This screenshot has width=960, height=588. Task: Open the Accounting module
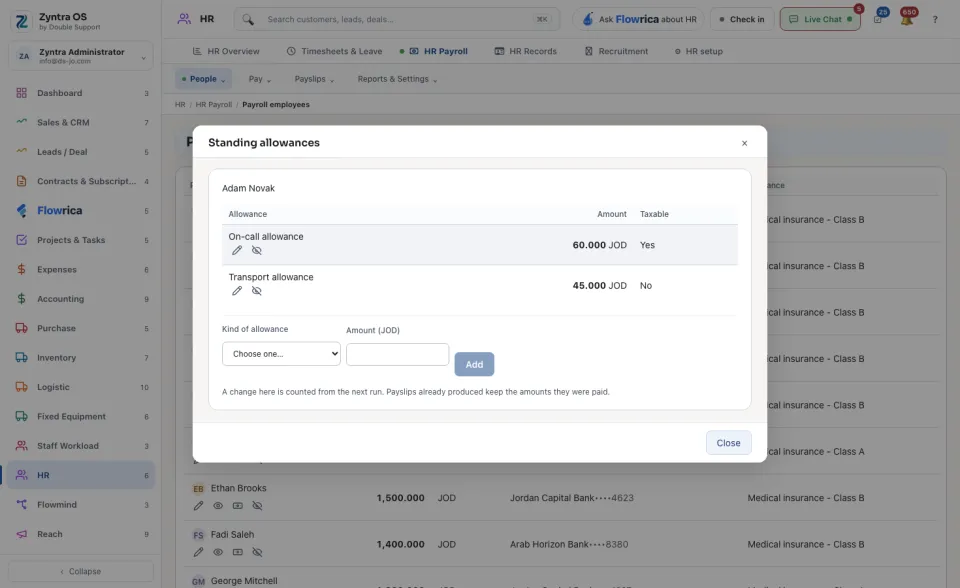81,299
